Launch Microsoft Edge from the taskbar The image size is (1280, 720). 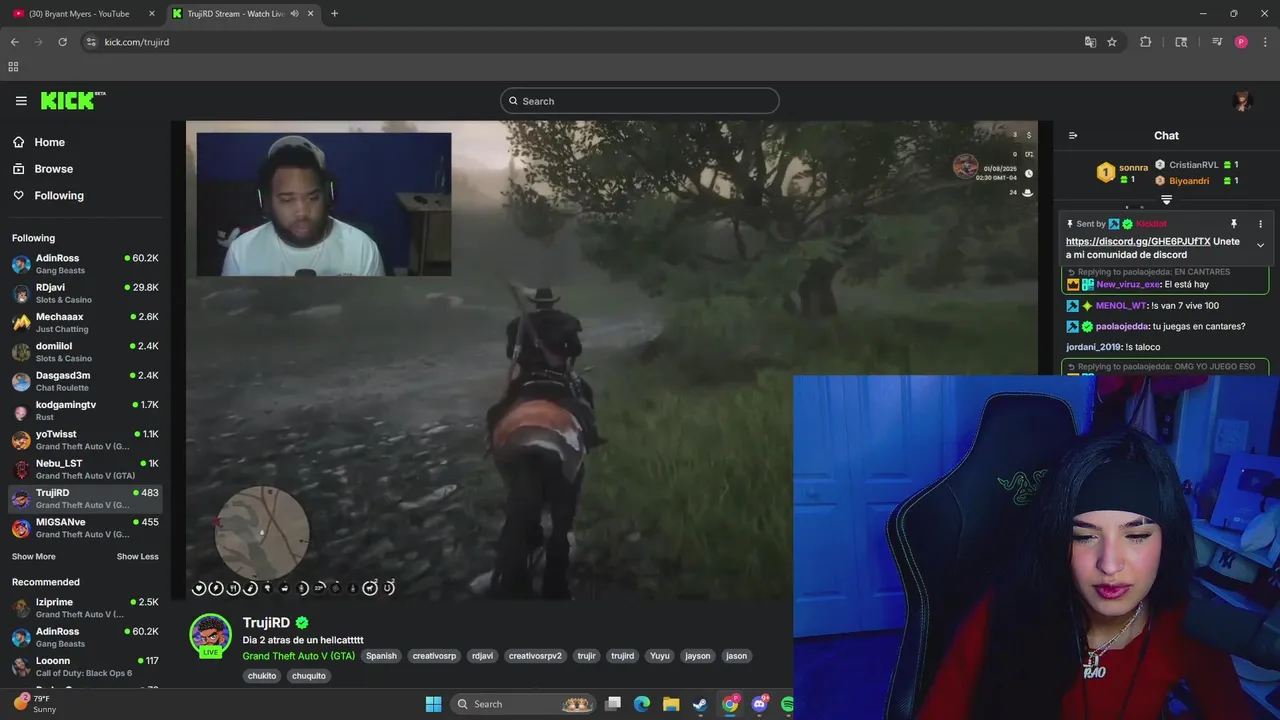coord(642,704)
